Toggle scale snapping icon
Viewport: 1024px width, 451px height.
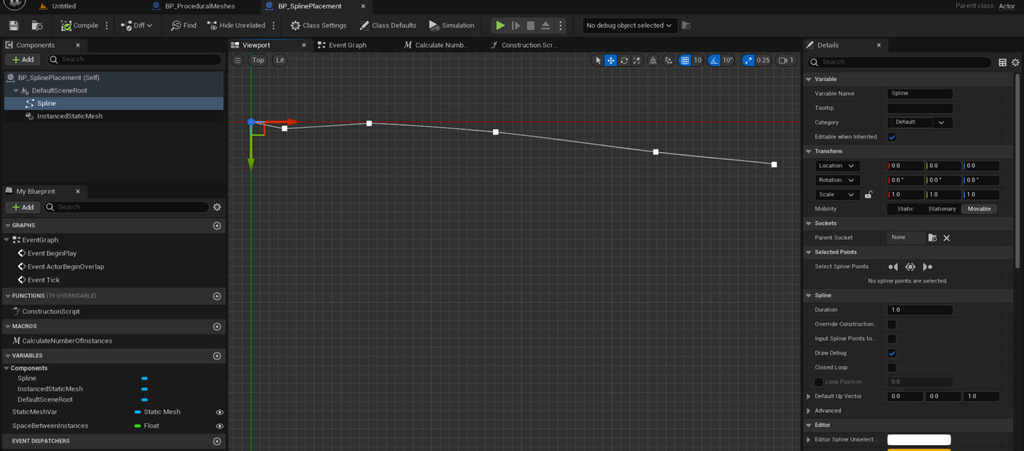748,60
